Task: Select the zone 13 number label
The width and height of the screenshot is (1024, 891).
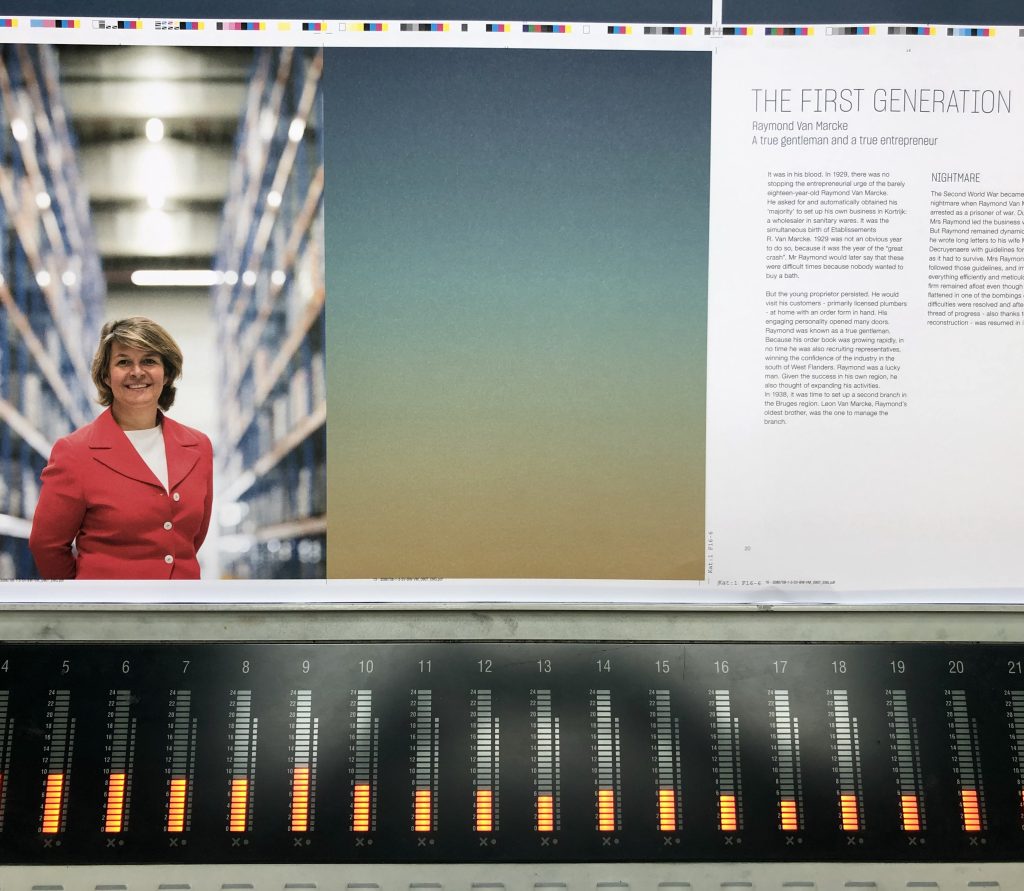Action: (x=544, y=667)
